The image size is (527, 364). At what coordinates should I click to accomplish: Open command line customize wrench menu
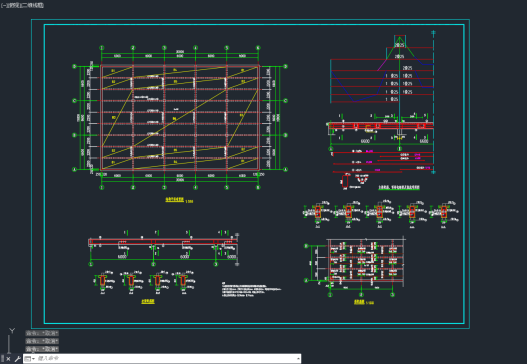17,359
